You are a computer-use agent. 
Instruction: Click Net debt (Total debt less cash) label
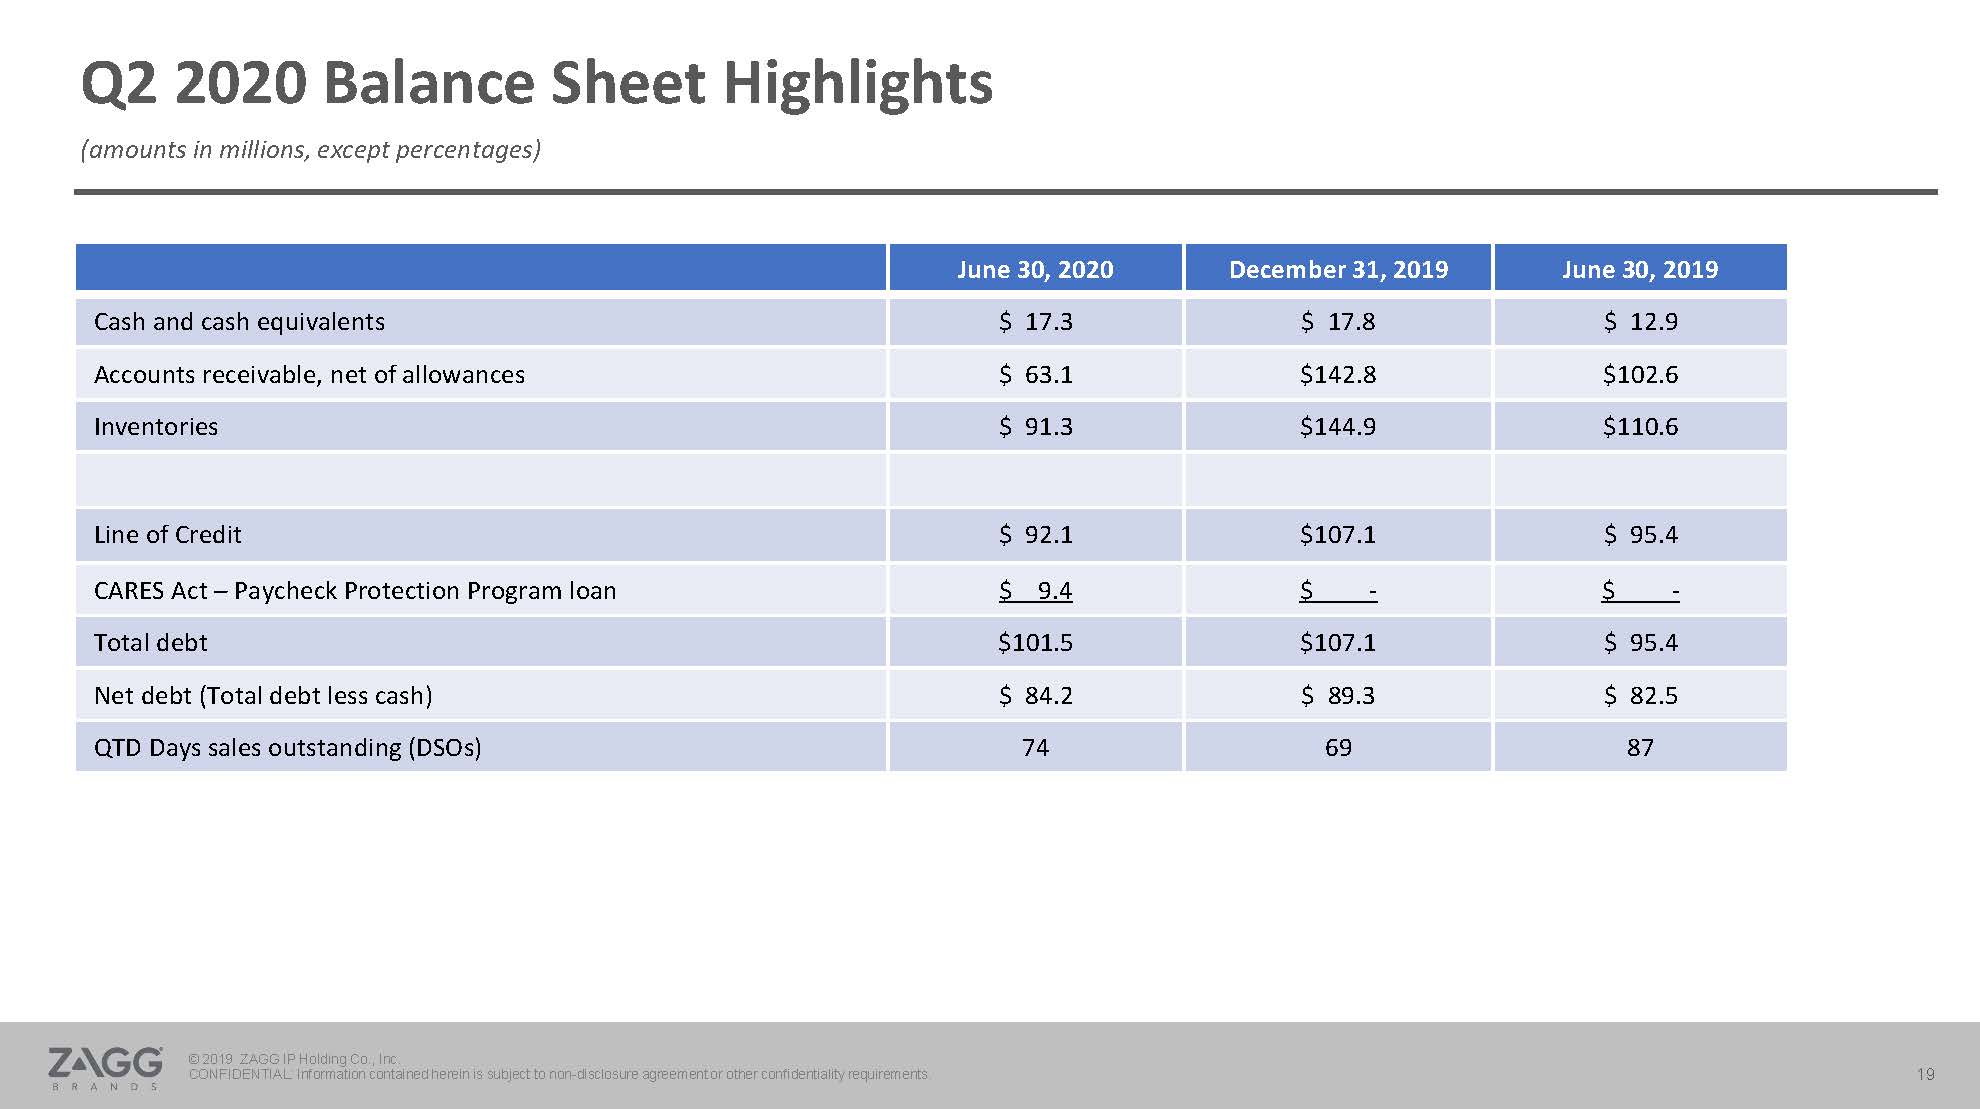[263, 696]
